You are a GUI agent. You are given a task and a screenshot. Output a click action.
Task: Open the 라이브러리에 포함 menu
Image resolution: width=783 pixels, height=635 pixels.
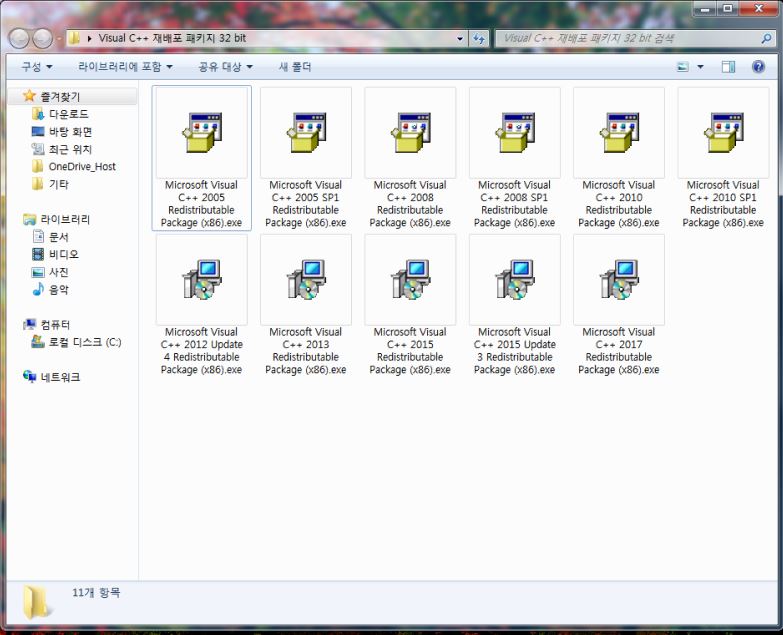coord(125,67)
